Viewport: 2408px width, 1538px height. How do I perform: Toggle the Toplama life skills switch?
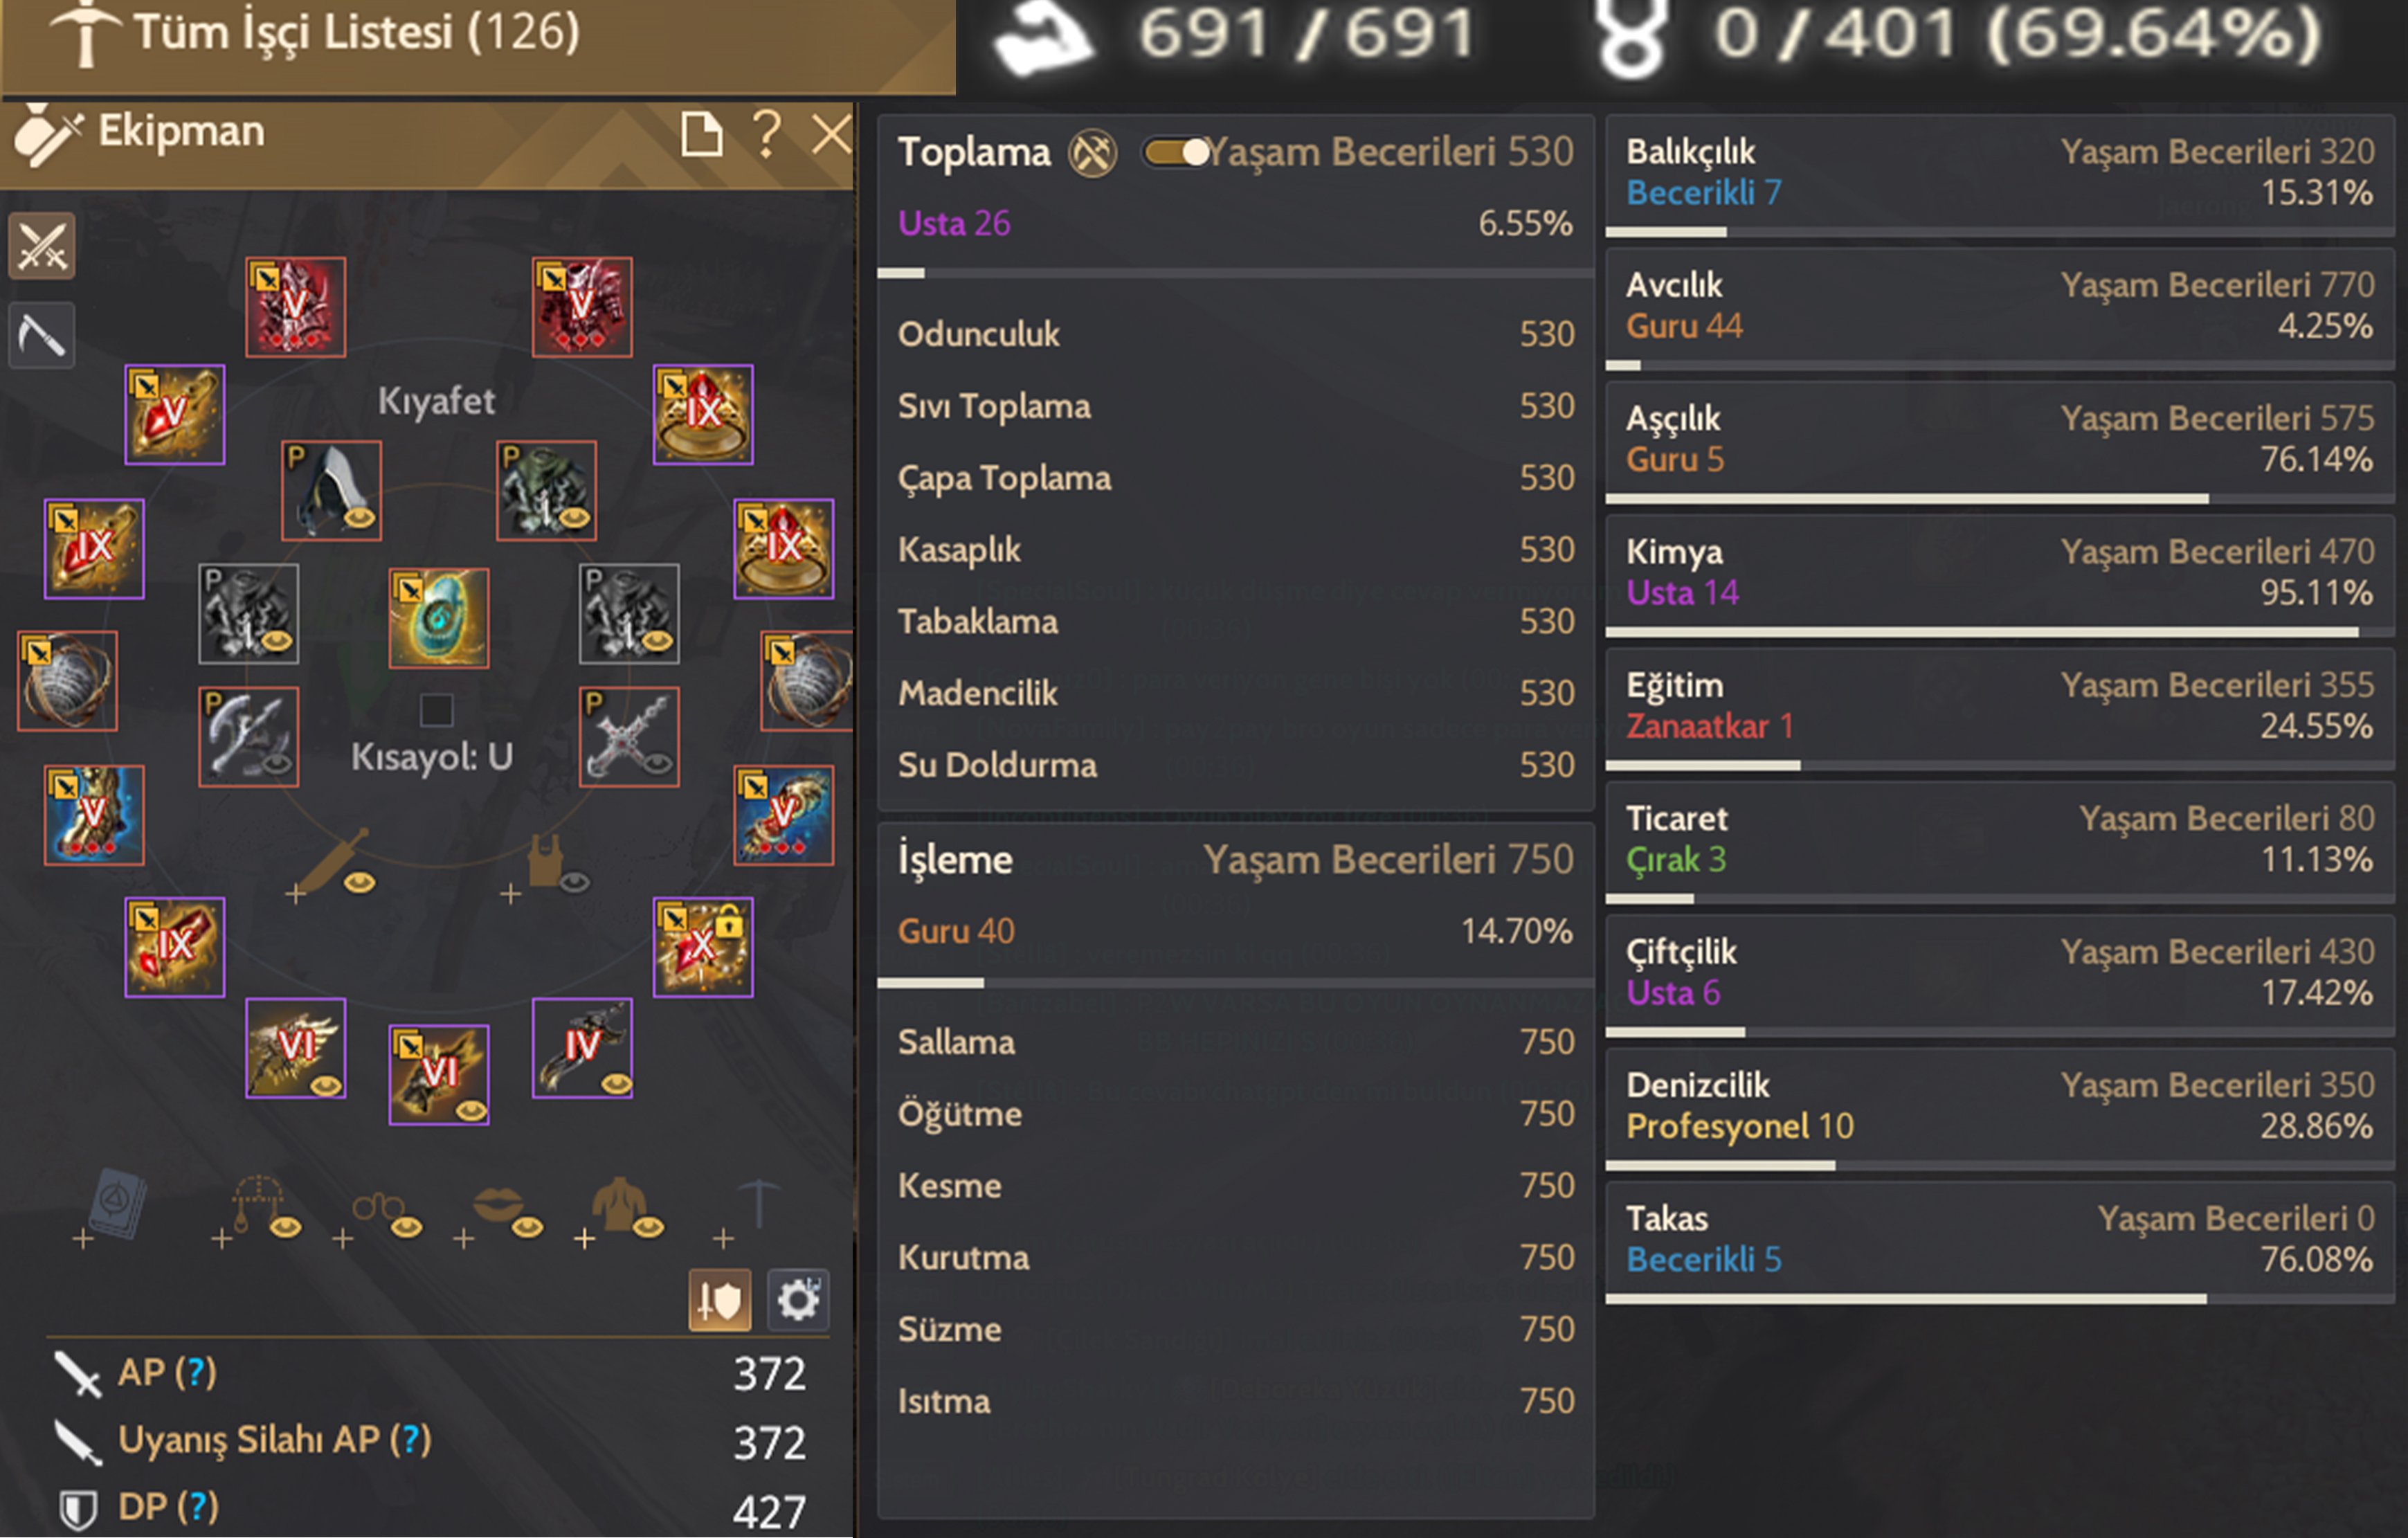(x=1177, y=152)
